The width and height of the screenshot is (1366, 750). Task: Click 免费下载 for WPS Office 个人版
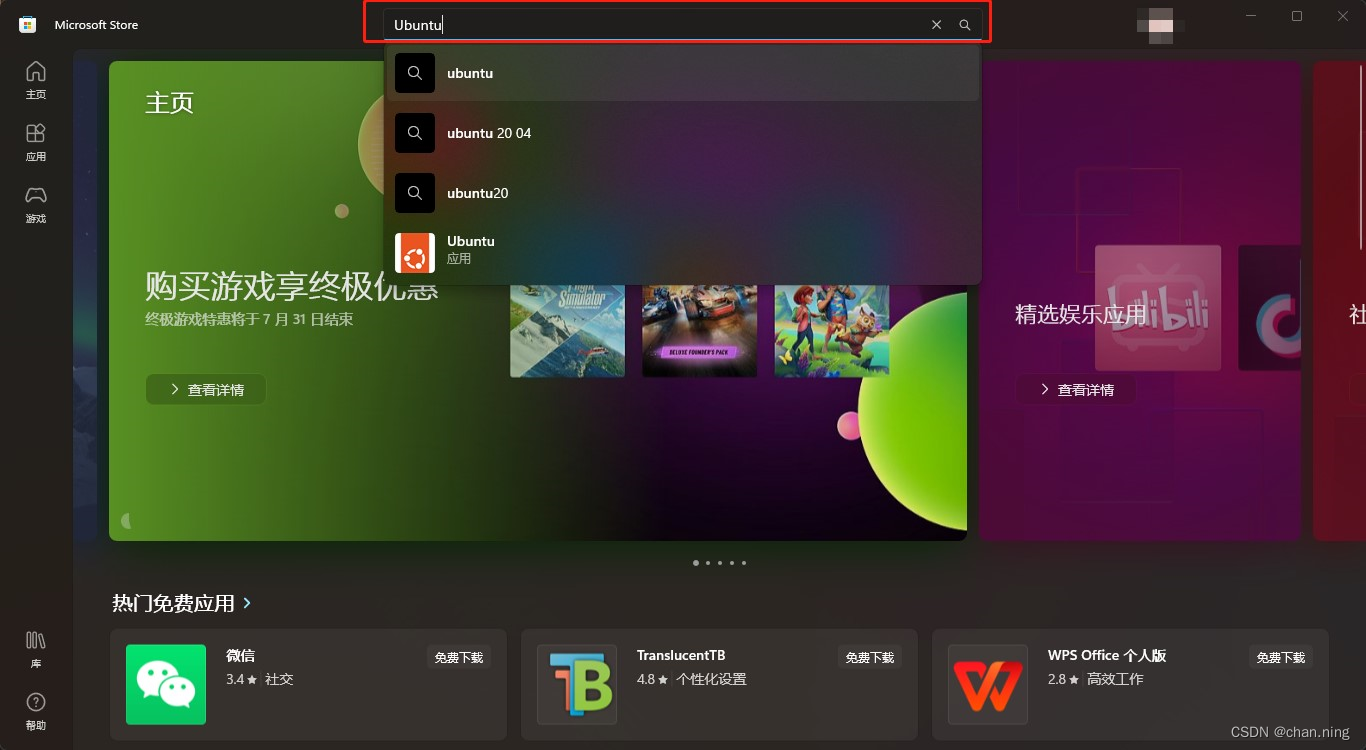1281,657
